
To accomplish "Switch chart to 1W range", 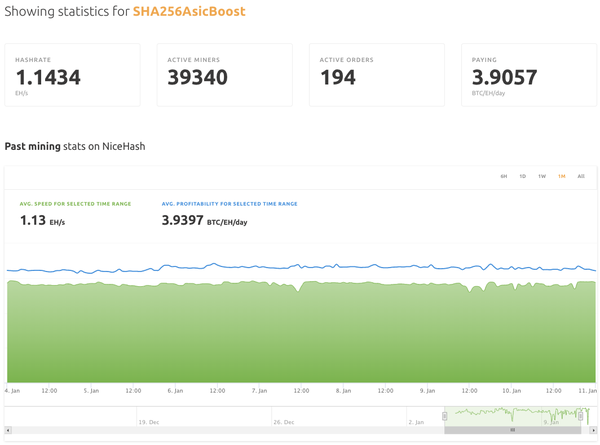I will point(542,176).
